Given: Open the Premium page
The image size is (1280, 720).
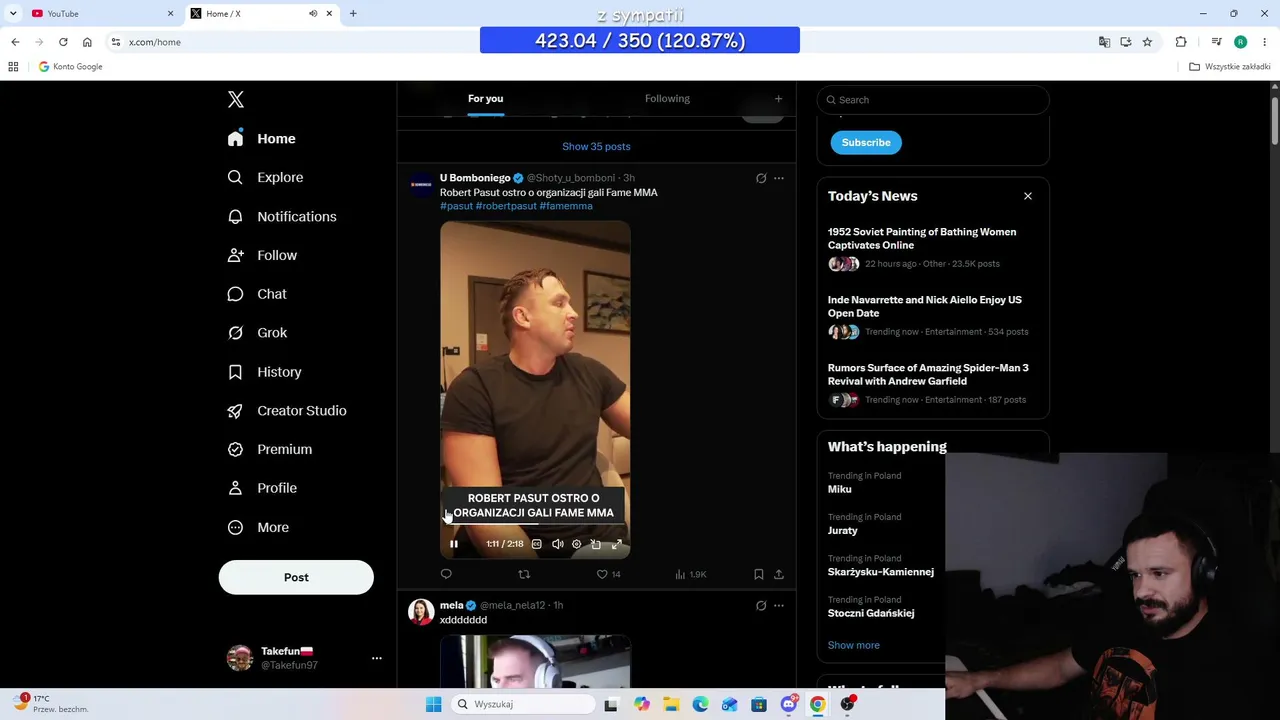Looking at the screenshot, I should pyautogui.click(x=270, y=449).
